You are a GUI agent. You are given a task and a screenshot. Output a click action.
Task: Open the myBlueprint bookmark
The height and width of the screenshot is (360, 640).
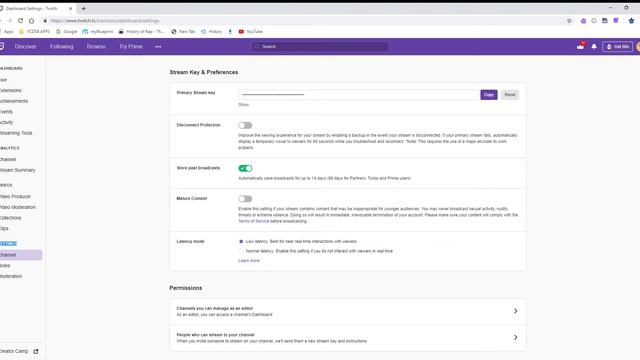(x=98, y=31)
